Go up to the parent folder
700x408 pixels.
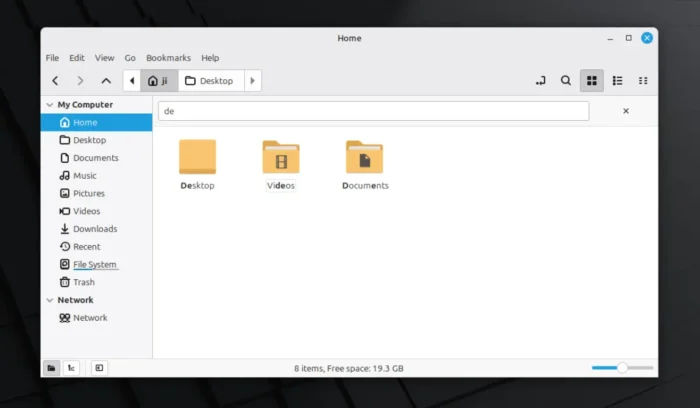pos(106,81)
